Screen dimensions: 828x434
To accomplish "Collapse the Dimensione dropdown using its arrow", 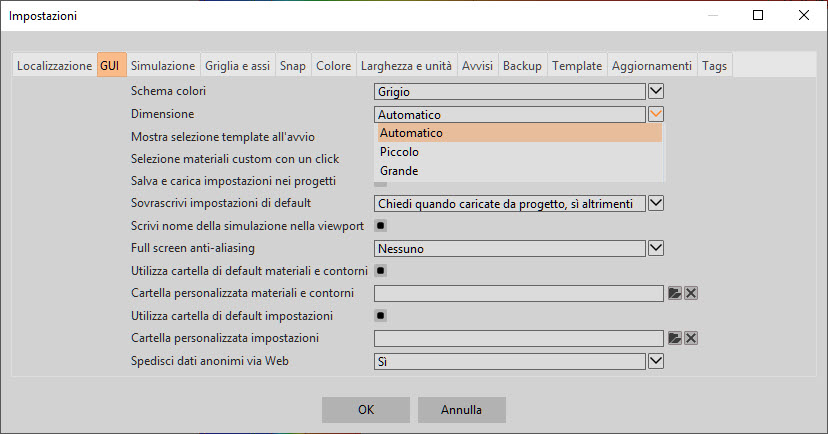I will pos(656,115).
